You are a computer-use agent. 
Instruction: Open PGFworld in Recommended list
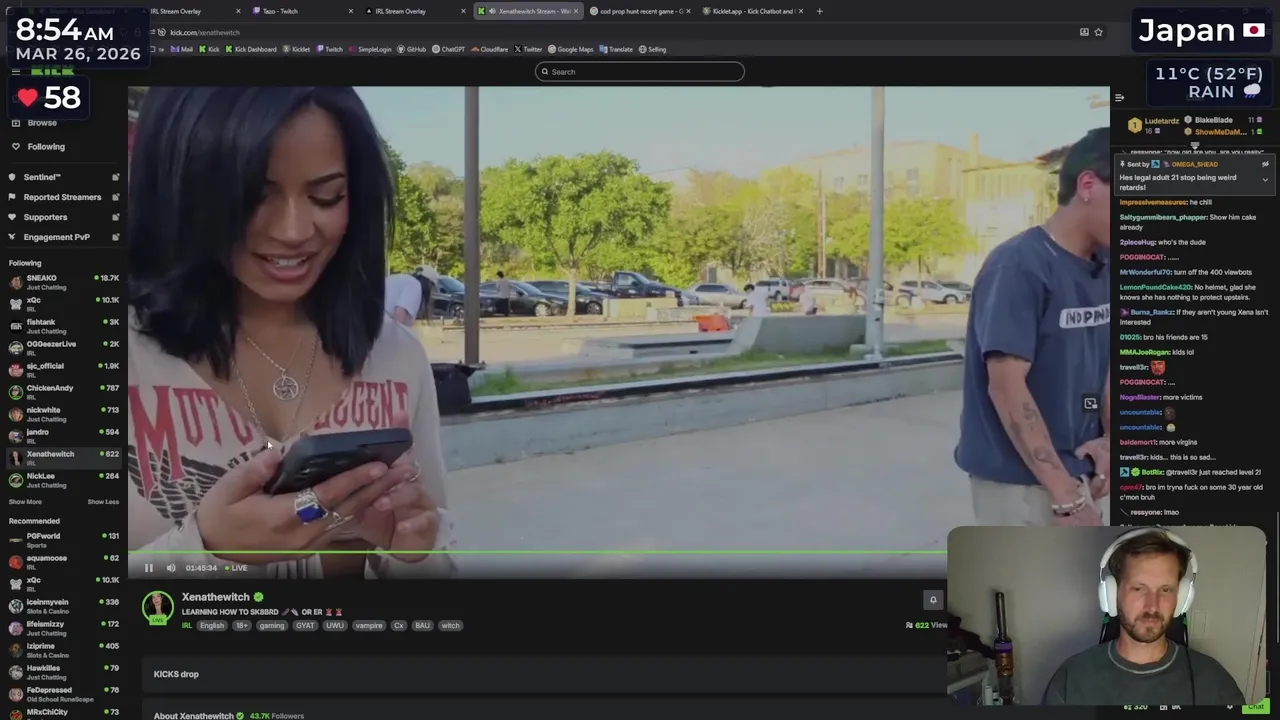tap(63, 540)
